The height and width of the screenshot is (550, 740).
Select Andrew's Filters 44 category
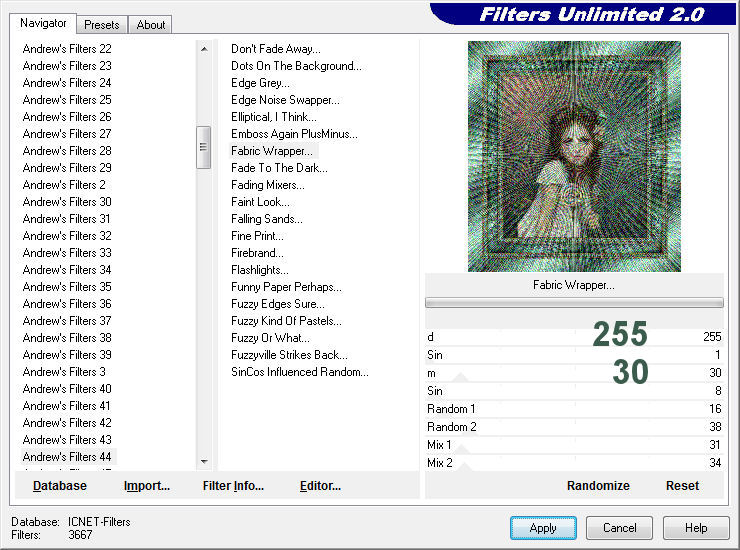click(x=67, y=457)
